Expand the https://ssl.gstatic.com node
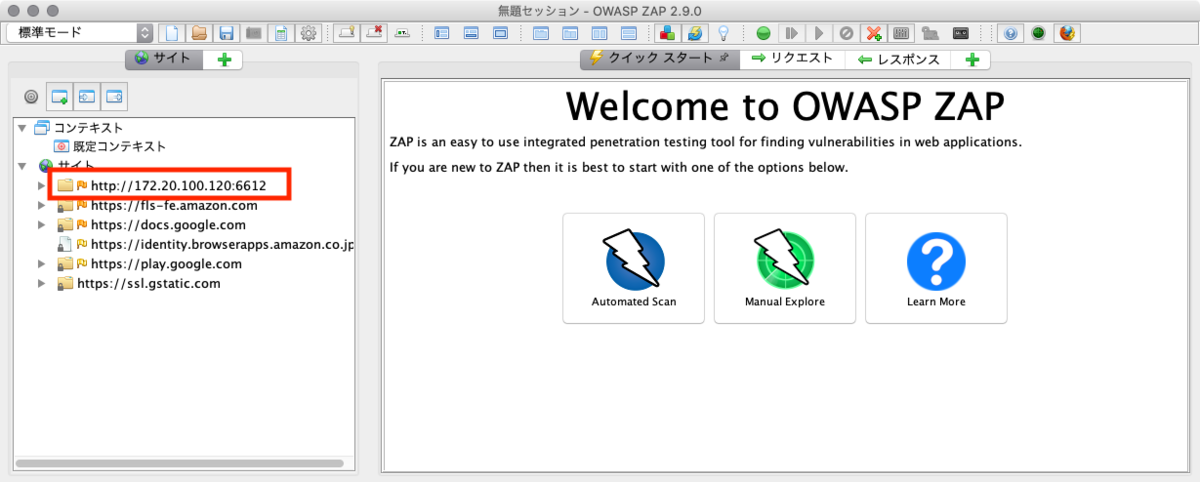 point(42,283)
